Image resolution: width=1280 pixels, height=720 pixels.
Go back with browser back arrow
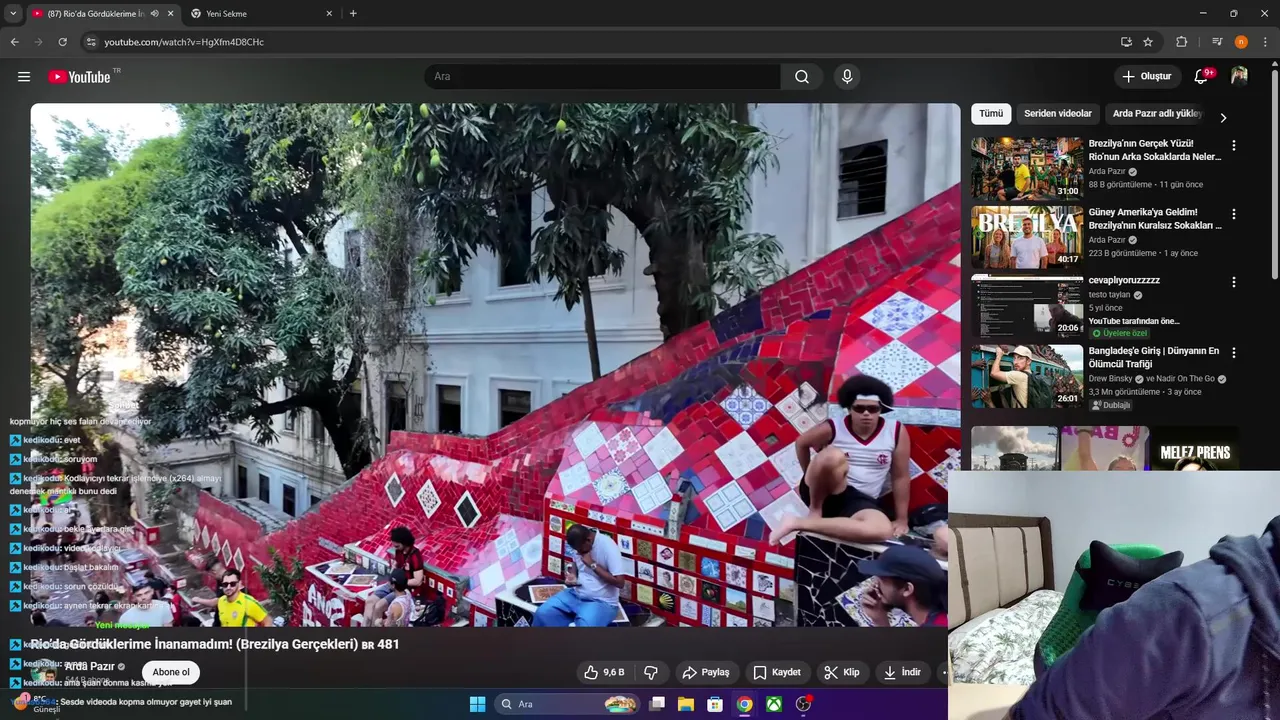[x=14, y=42]
